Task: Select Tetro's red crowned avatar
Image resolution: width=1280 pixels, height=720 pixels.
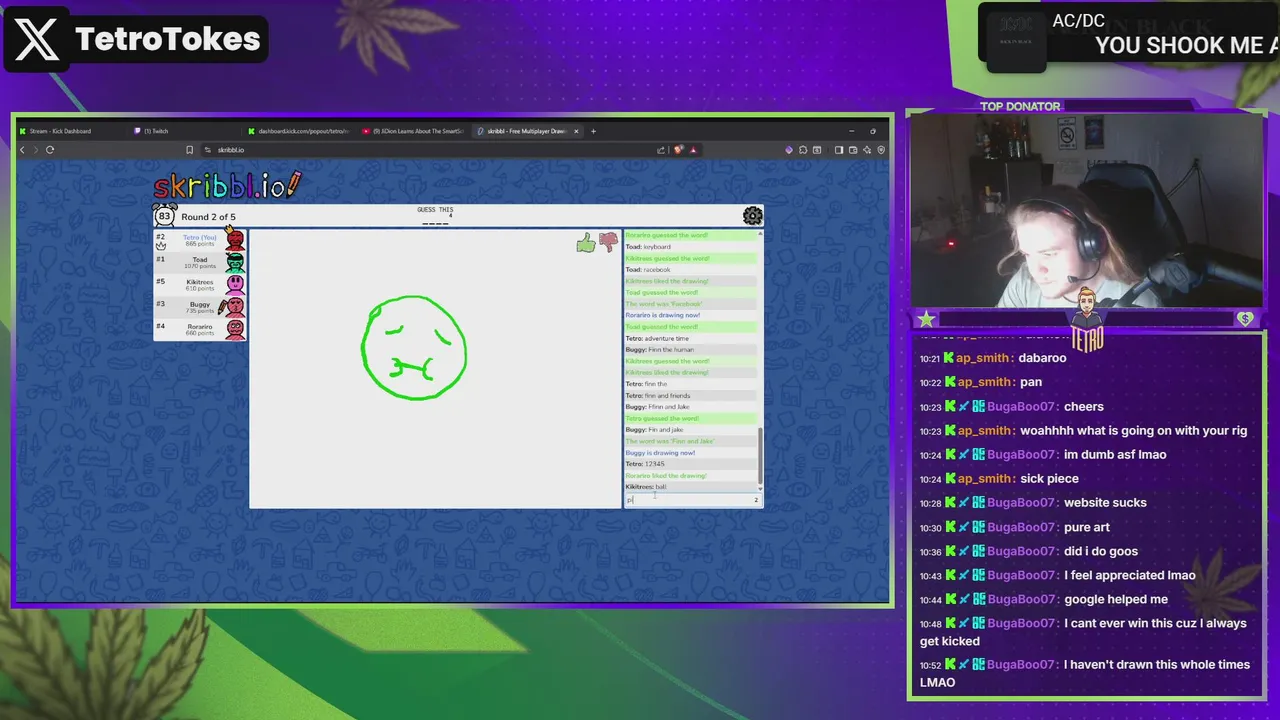Action: point(234,240)
